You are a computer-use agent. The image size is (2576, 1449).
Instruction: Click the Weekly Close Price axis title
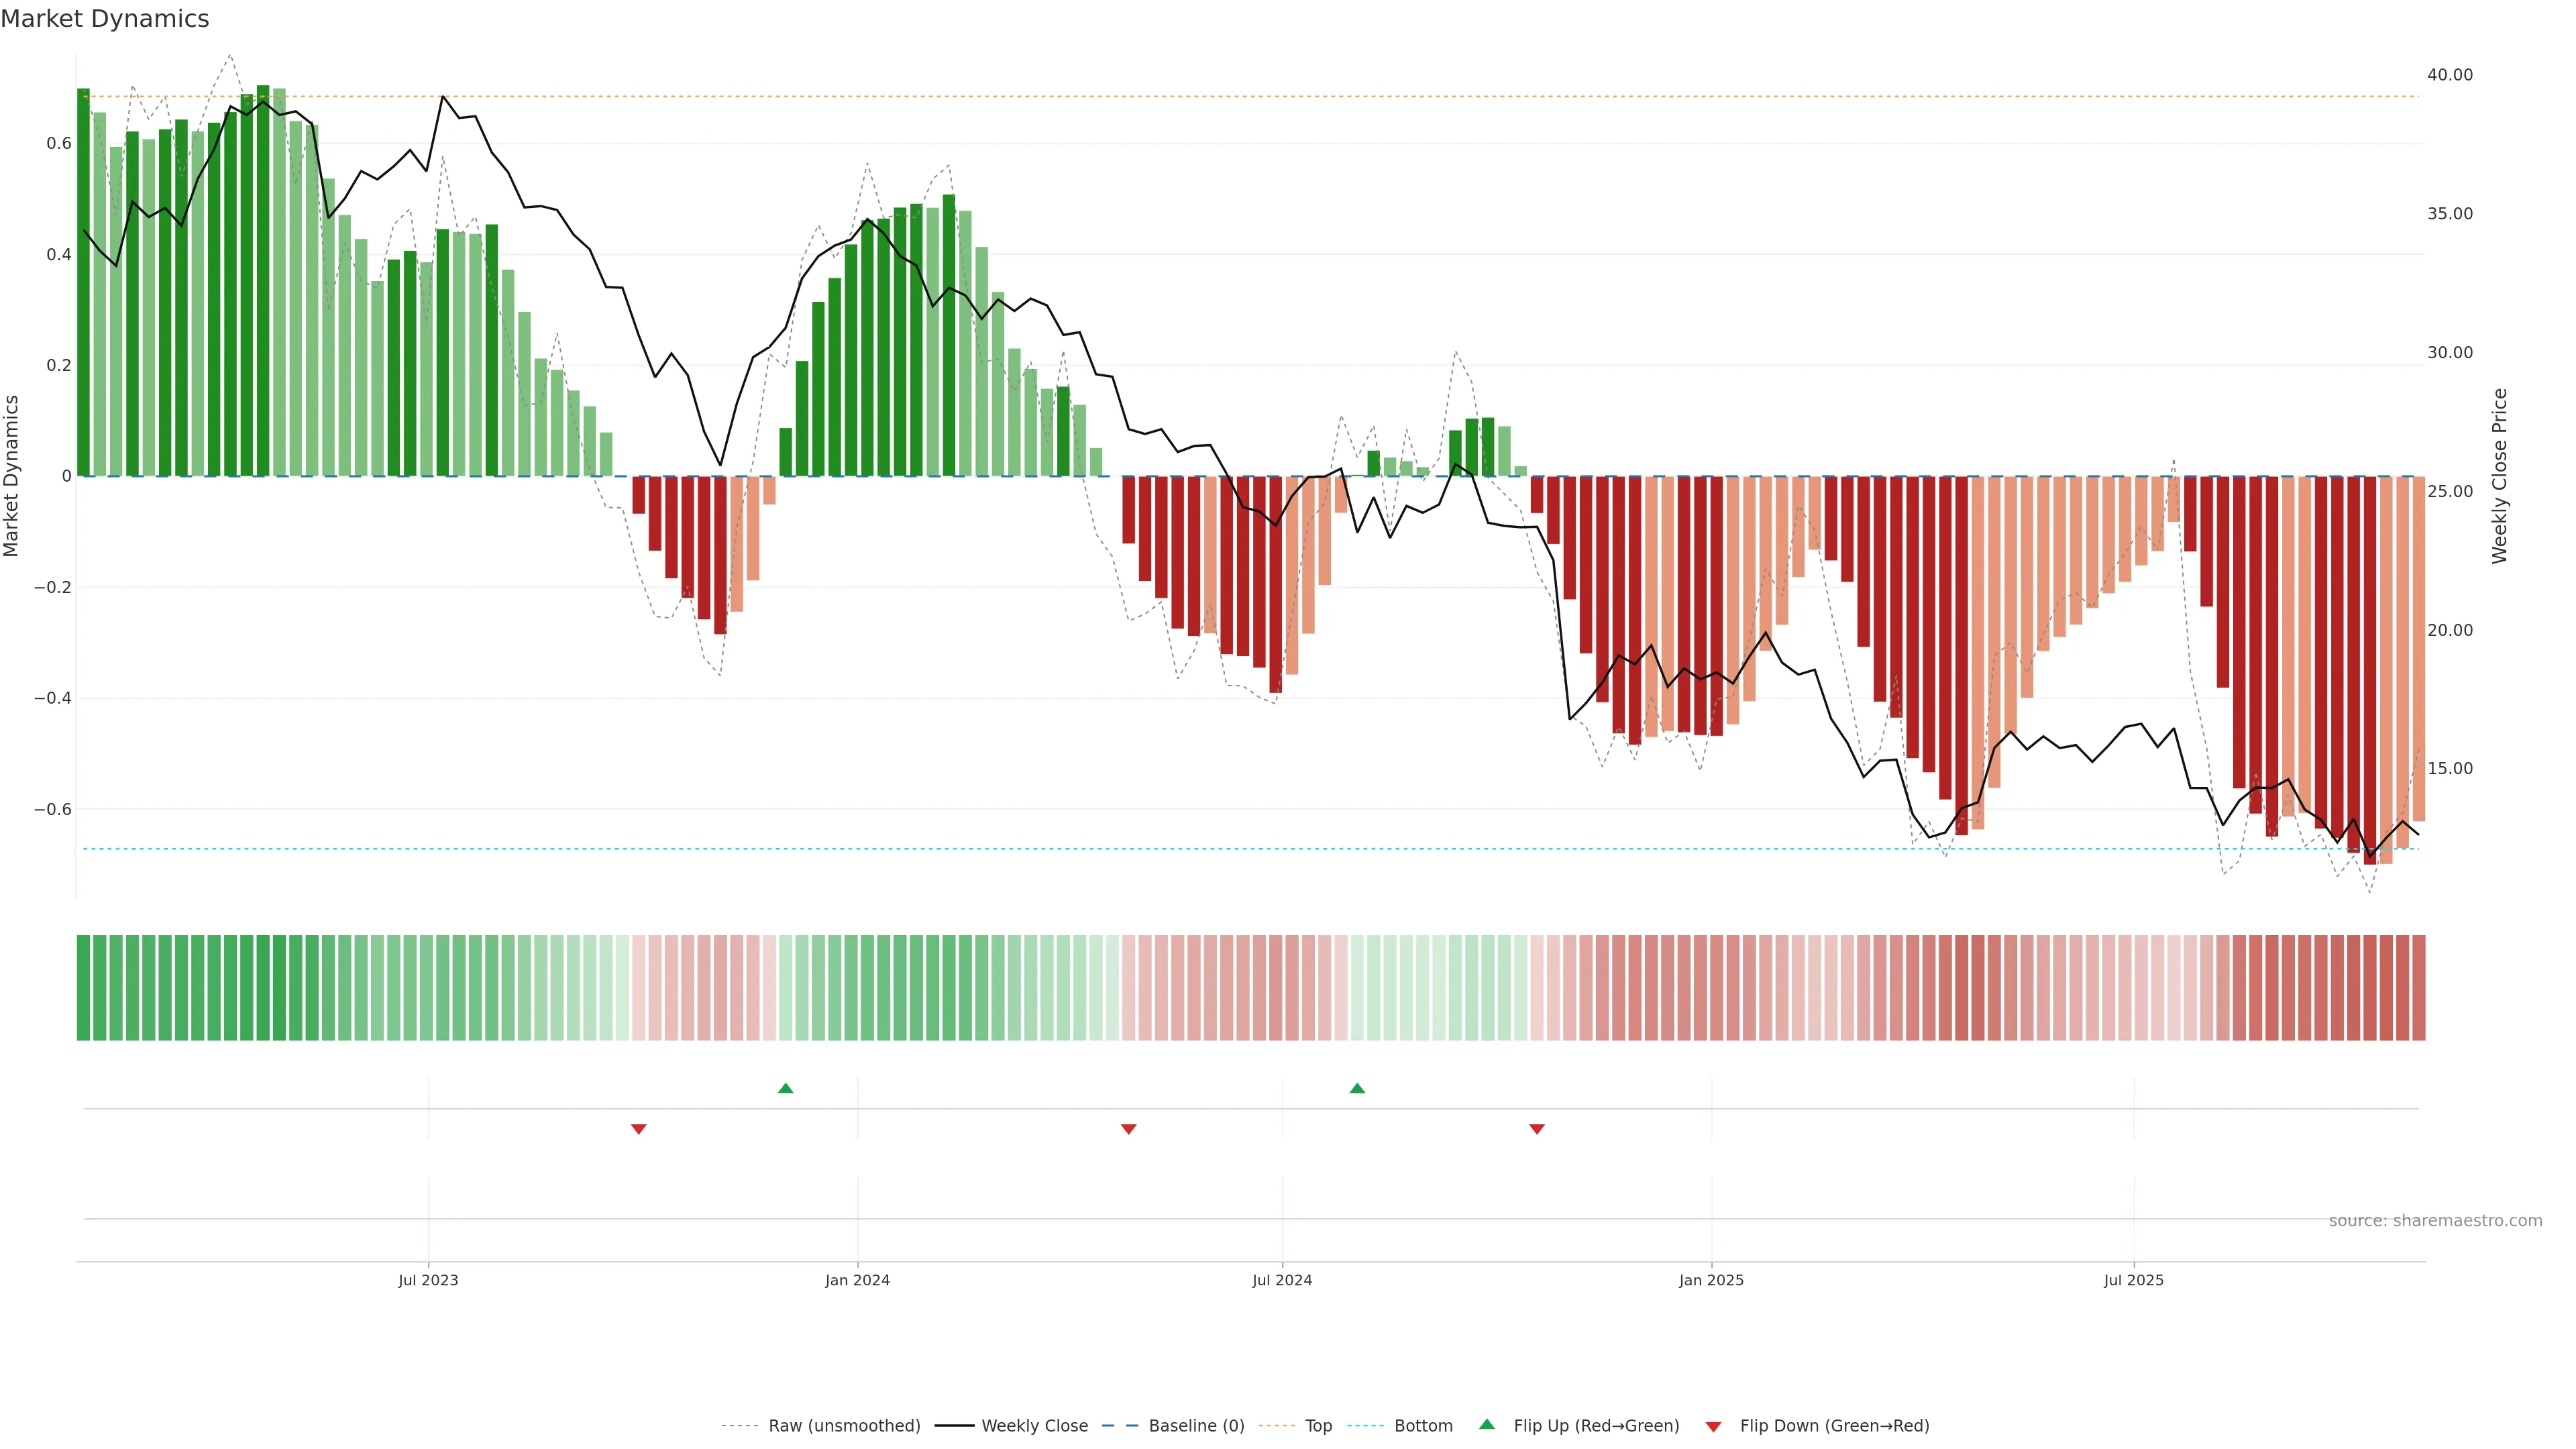(2499, 476)
